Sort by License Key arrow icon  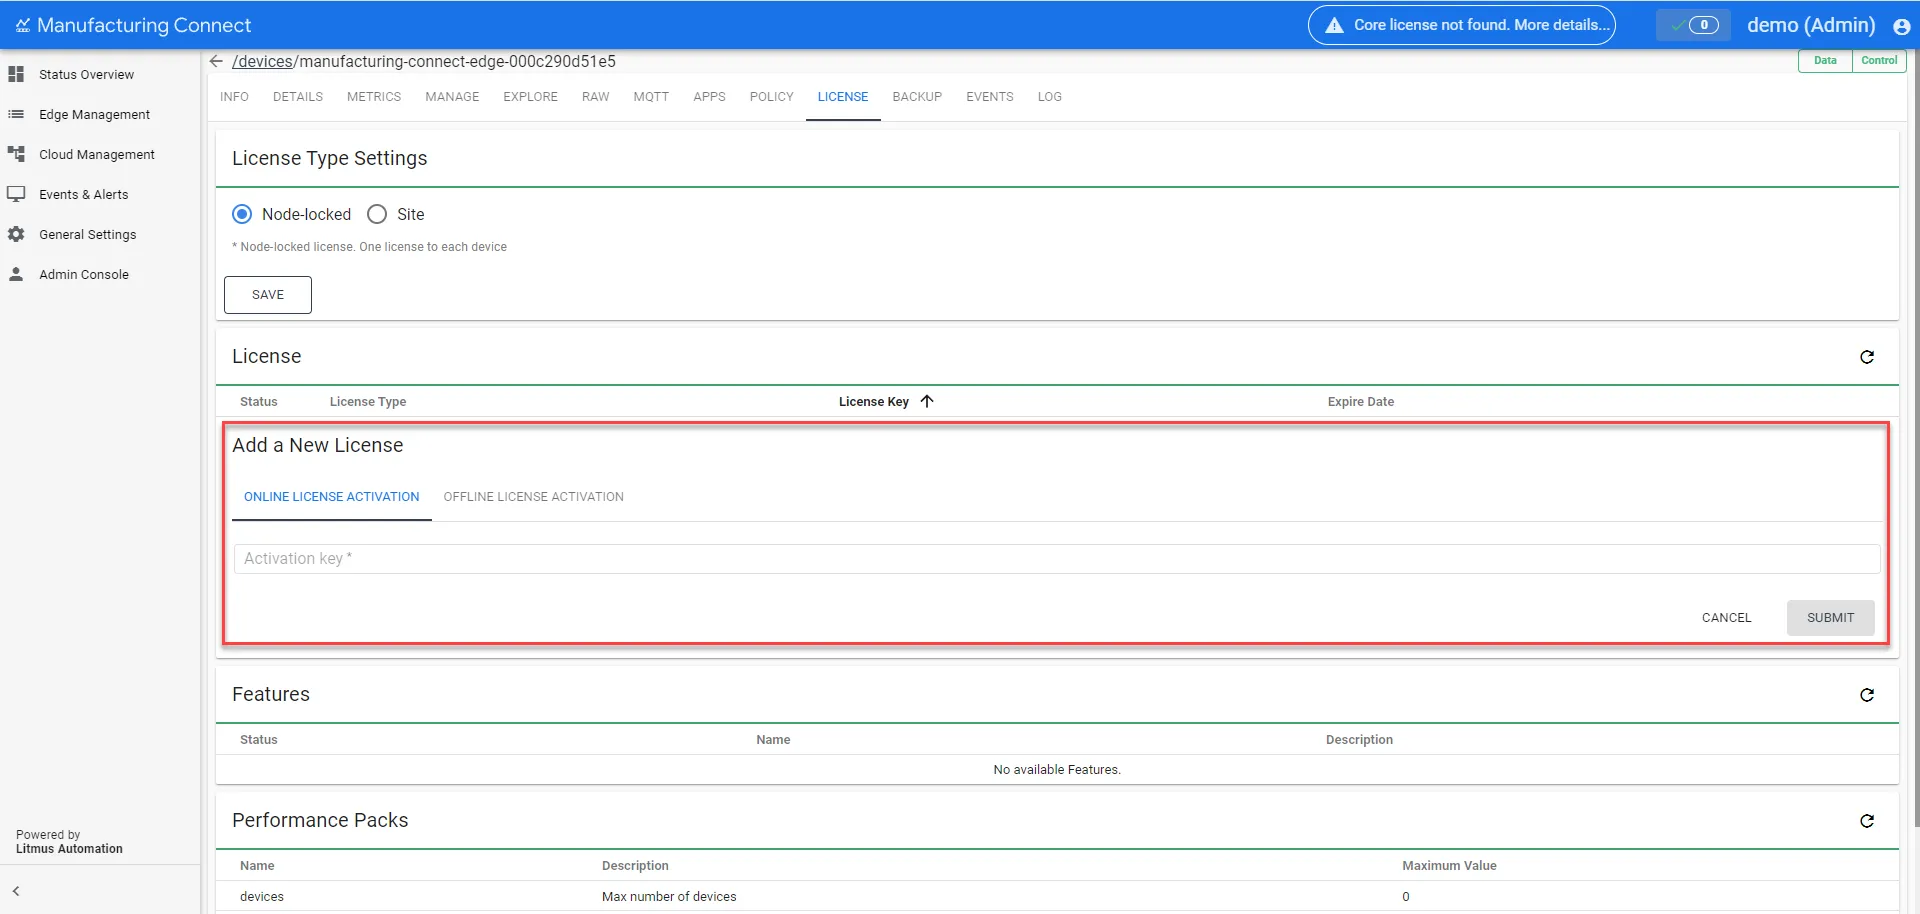click(927, 401)
